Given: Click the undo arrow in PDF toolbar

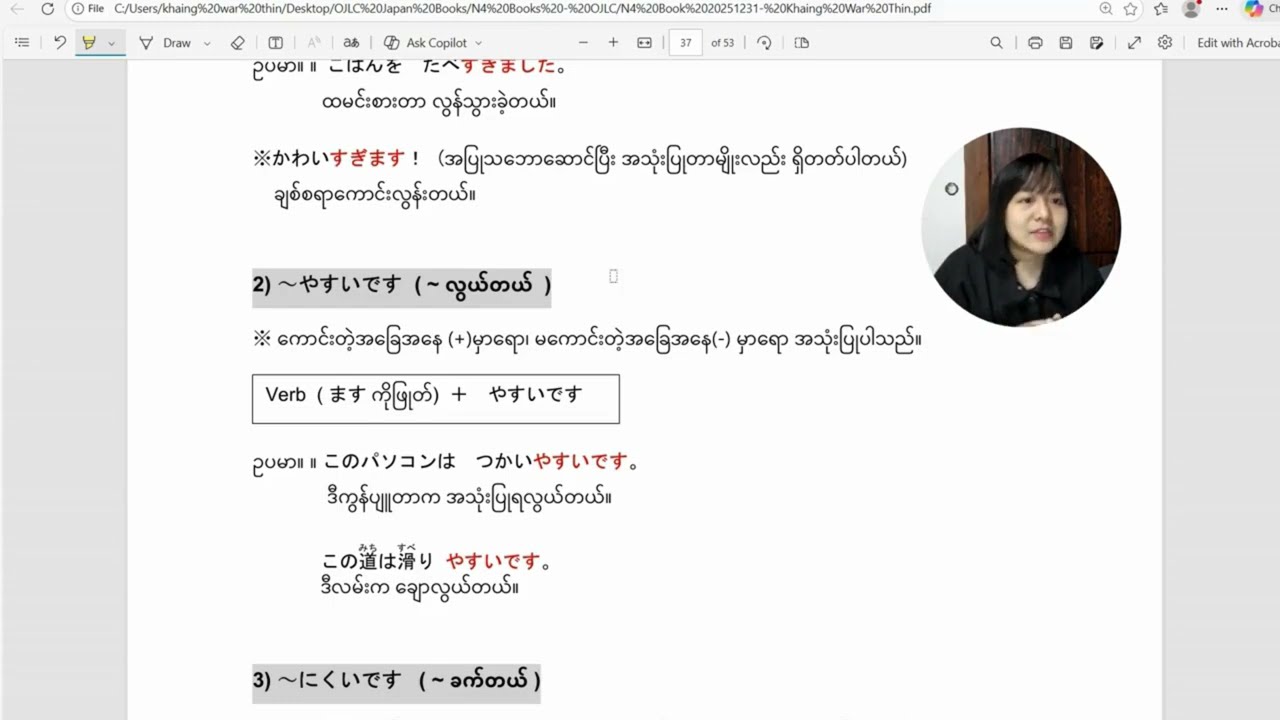Looking at the screenshot, I should point(60,43).
